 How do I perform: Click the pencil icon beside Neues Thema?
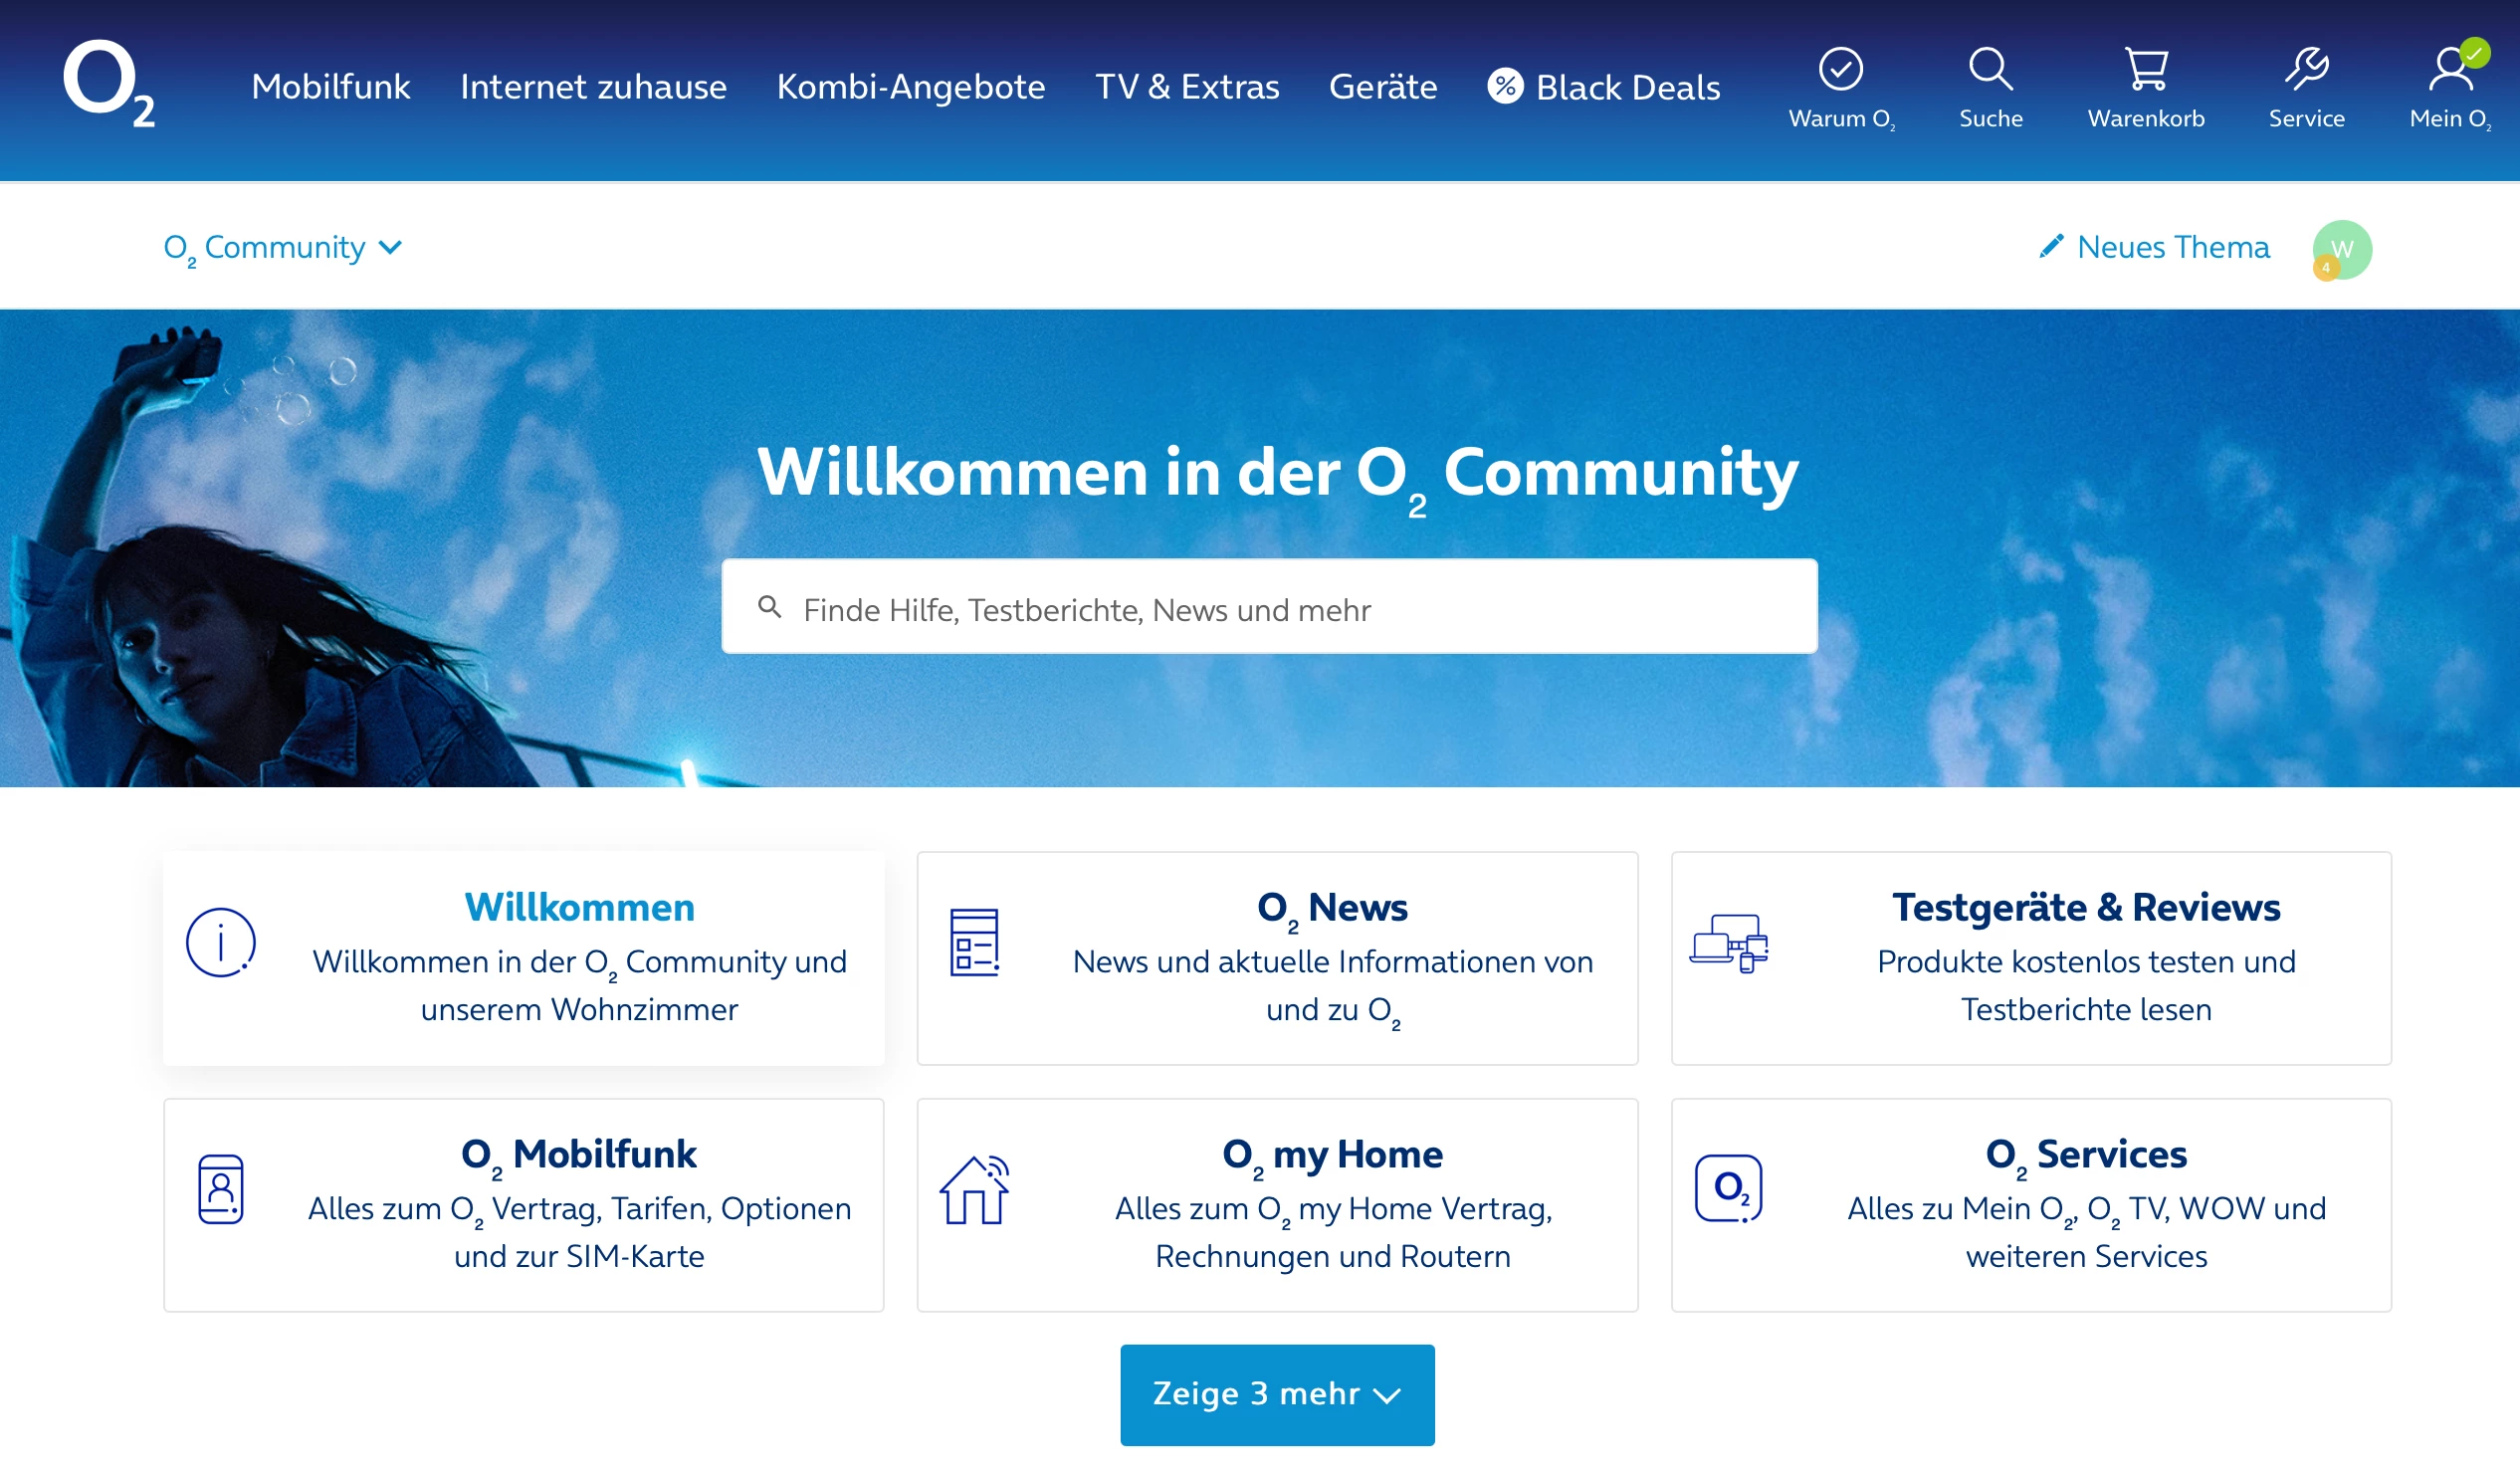click(x=2051, y=246)
